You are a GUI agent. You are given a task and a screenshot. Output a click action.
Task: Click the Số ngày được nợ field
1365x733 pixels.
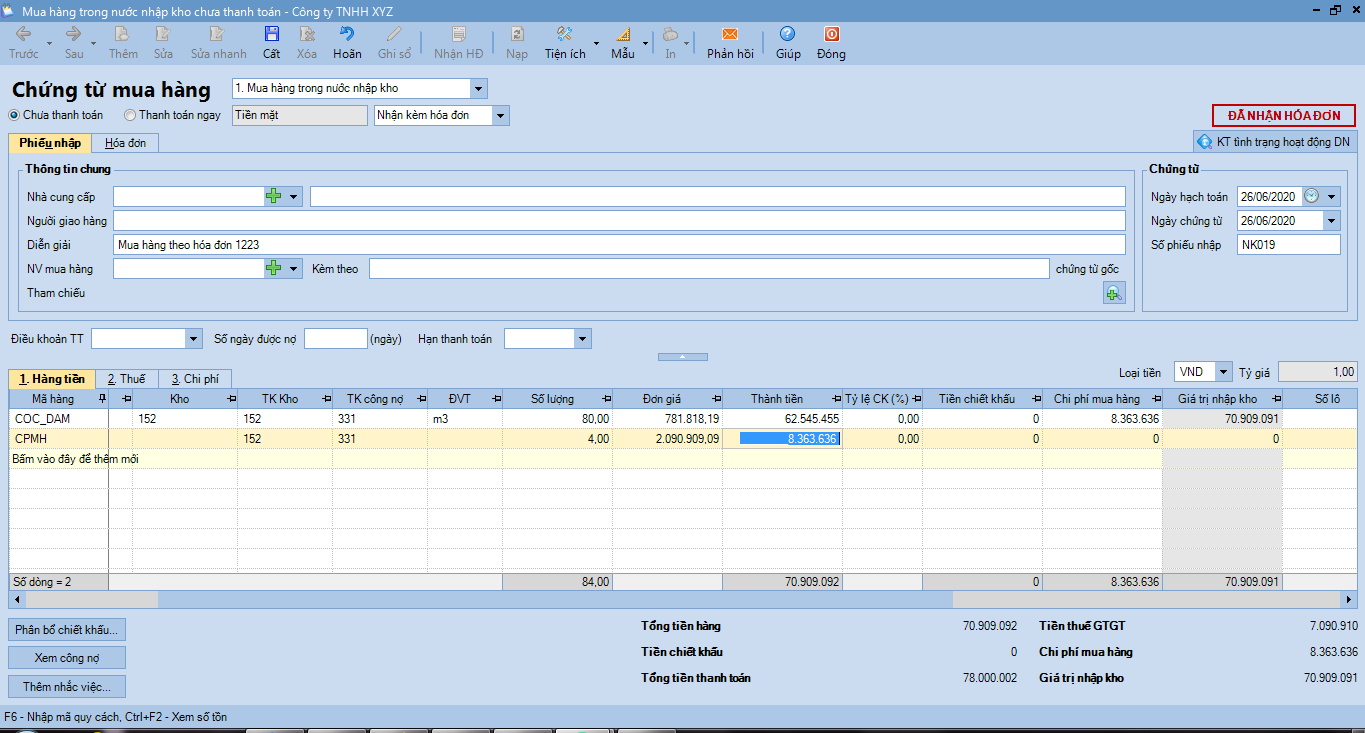tap(335, 339)
